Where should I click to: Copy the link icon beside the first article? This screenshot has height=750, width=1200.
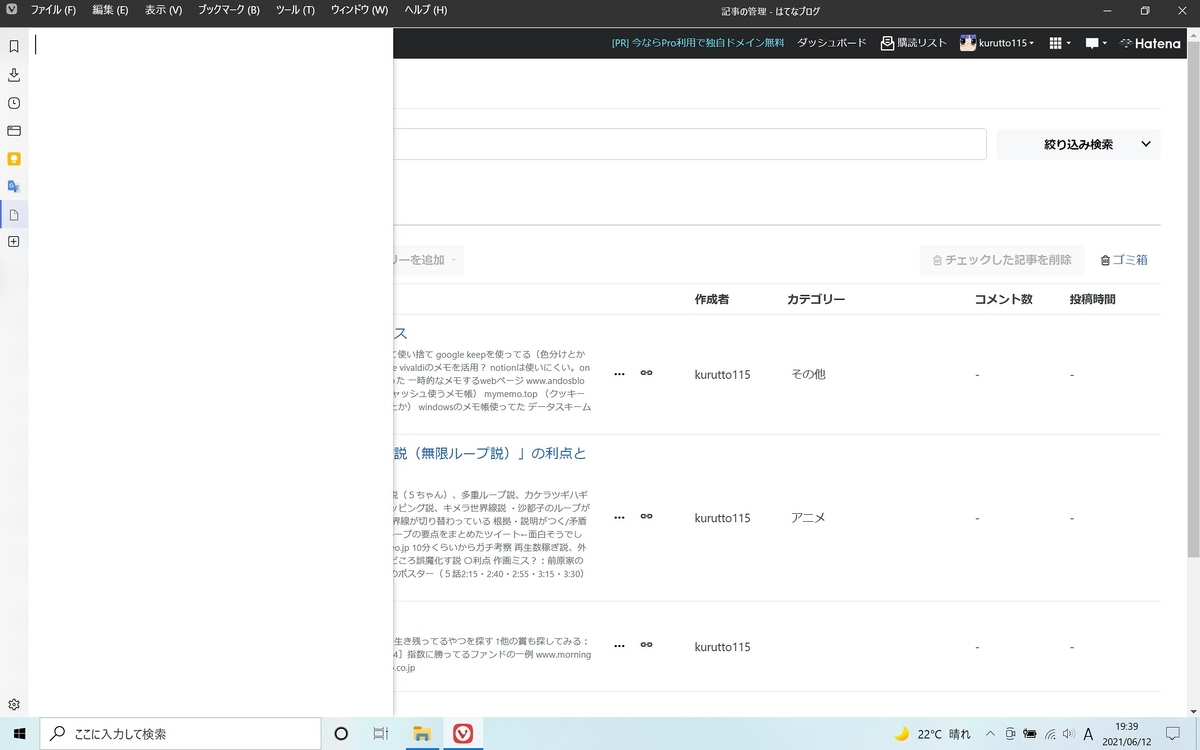click(x=646, y=373)
